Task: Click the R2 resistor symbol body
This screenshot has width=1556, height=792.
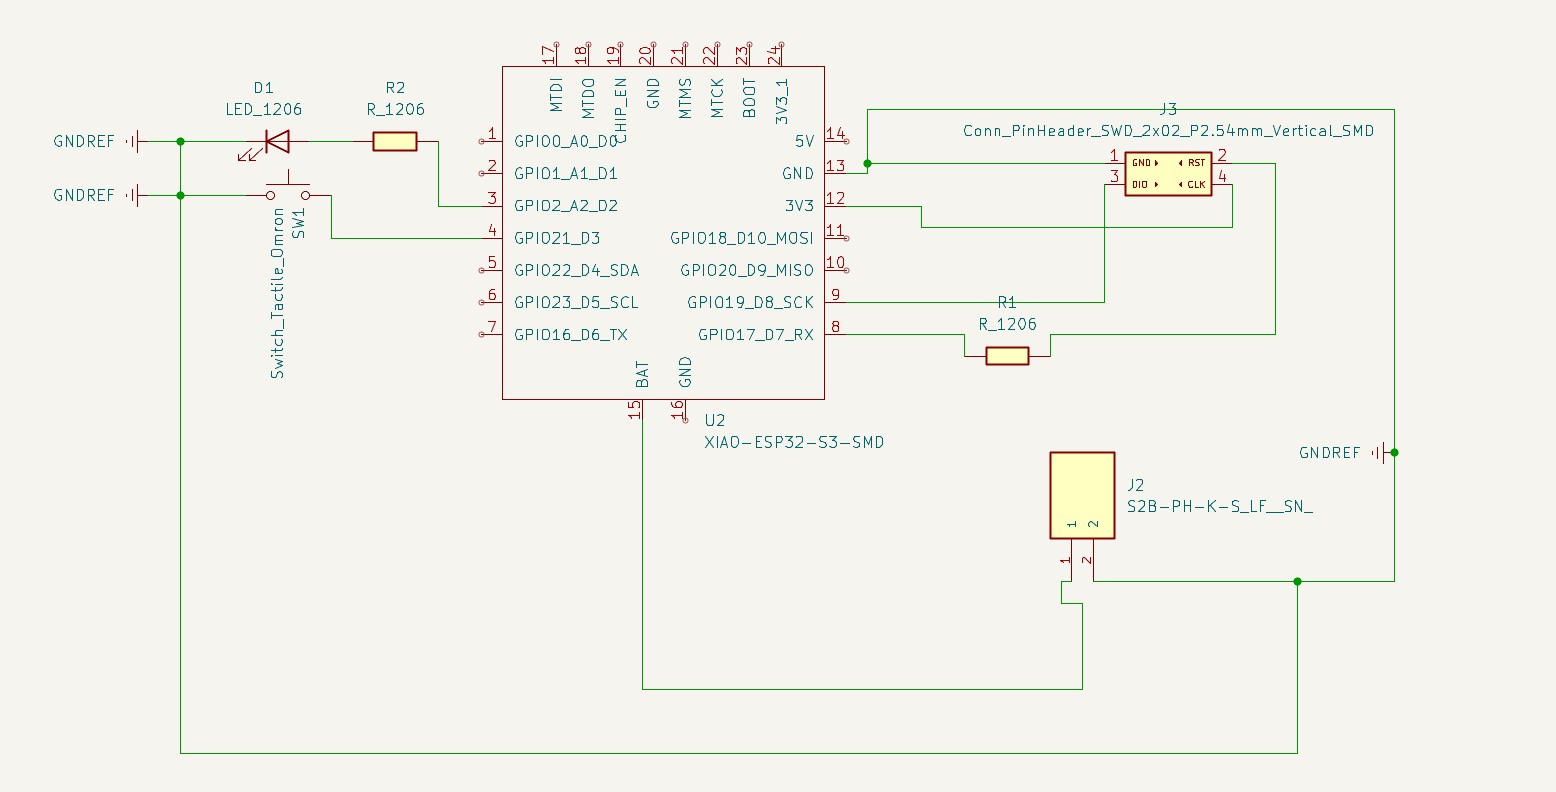Action: pos(394,142)
